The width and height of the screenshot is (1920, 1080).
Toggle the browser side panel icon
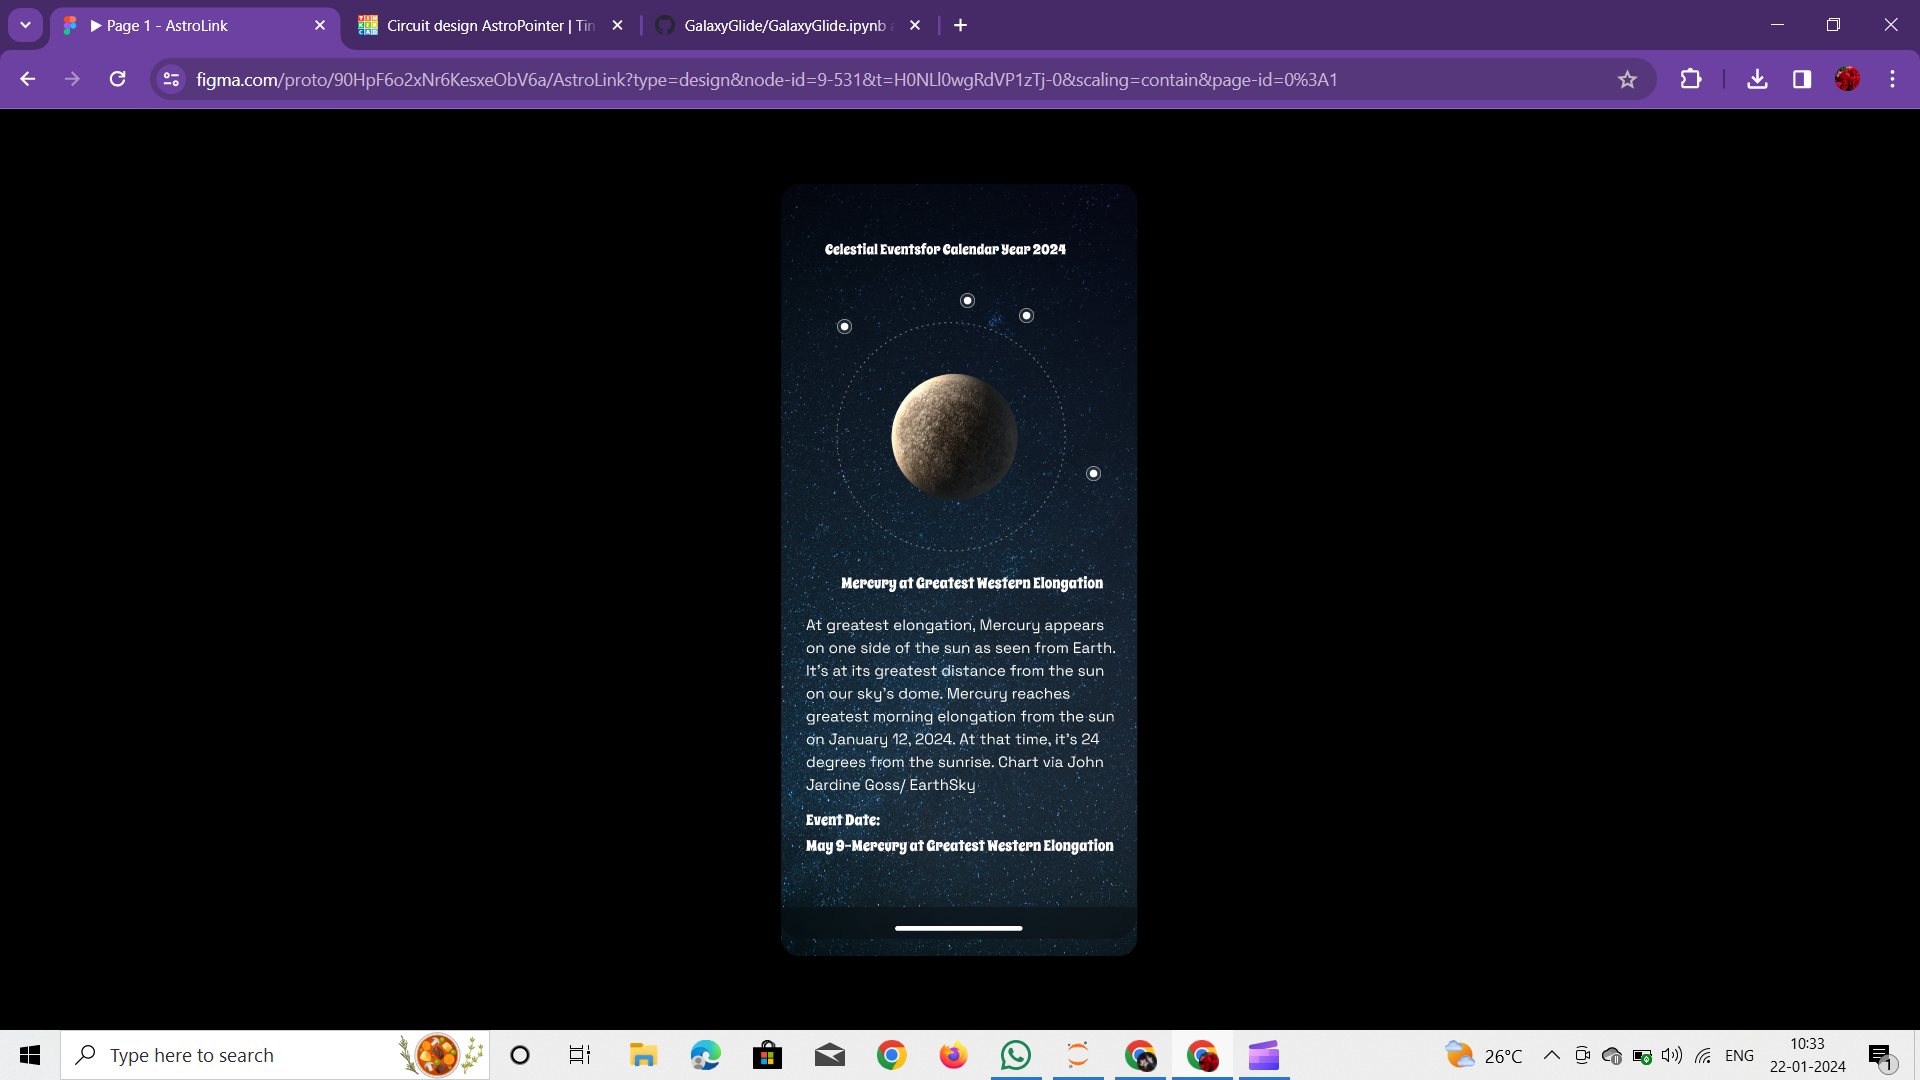[x=1802, y=80]
